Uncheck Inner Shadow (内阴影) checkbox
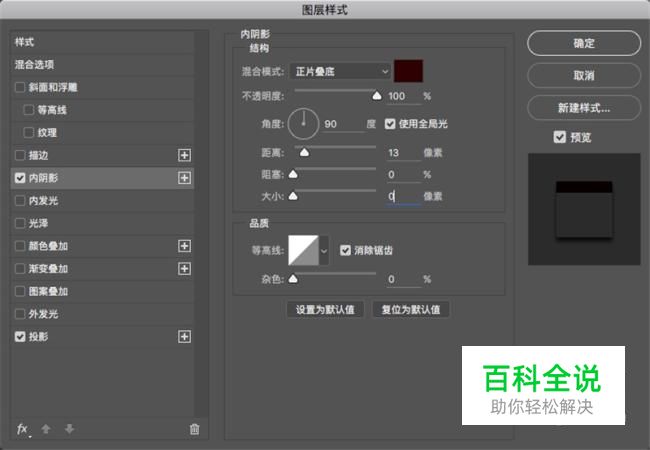Viewport: 650px width, 450px height. tap(20, 178)
